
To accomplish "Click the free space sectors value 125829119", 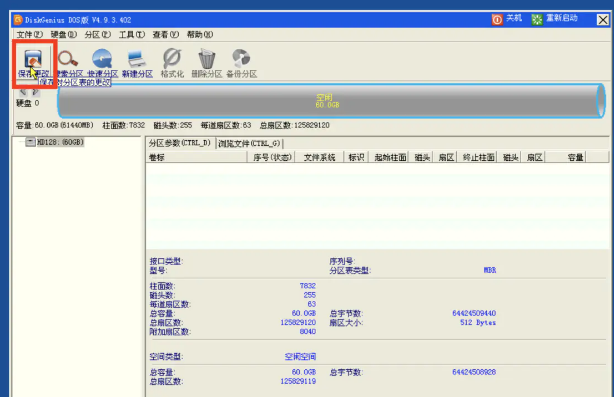I will coord(298,381).
